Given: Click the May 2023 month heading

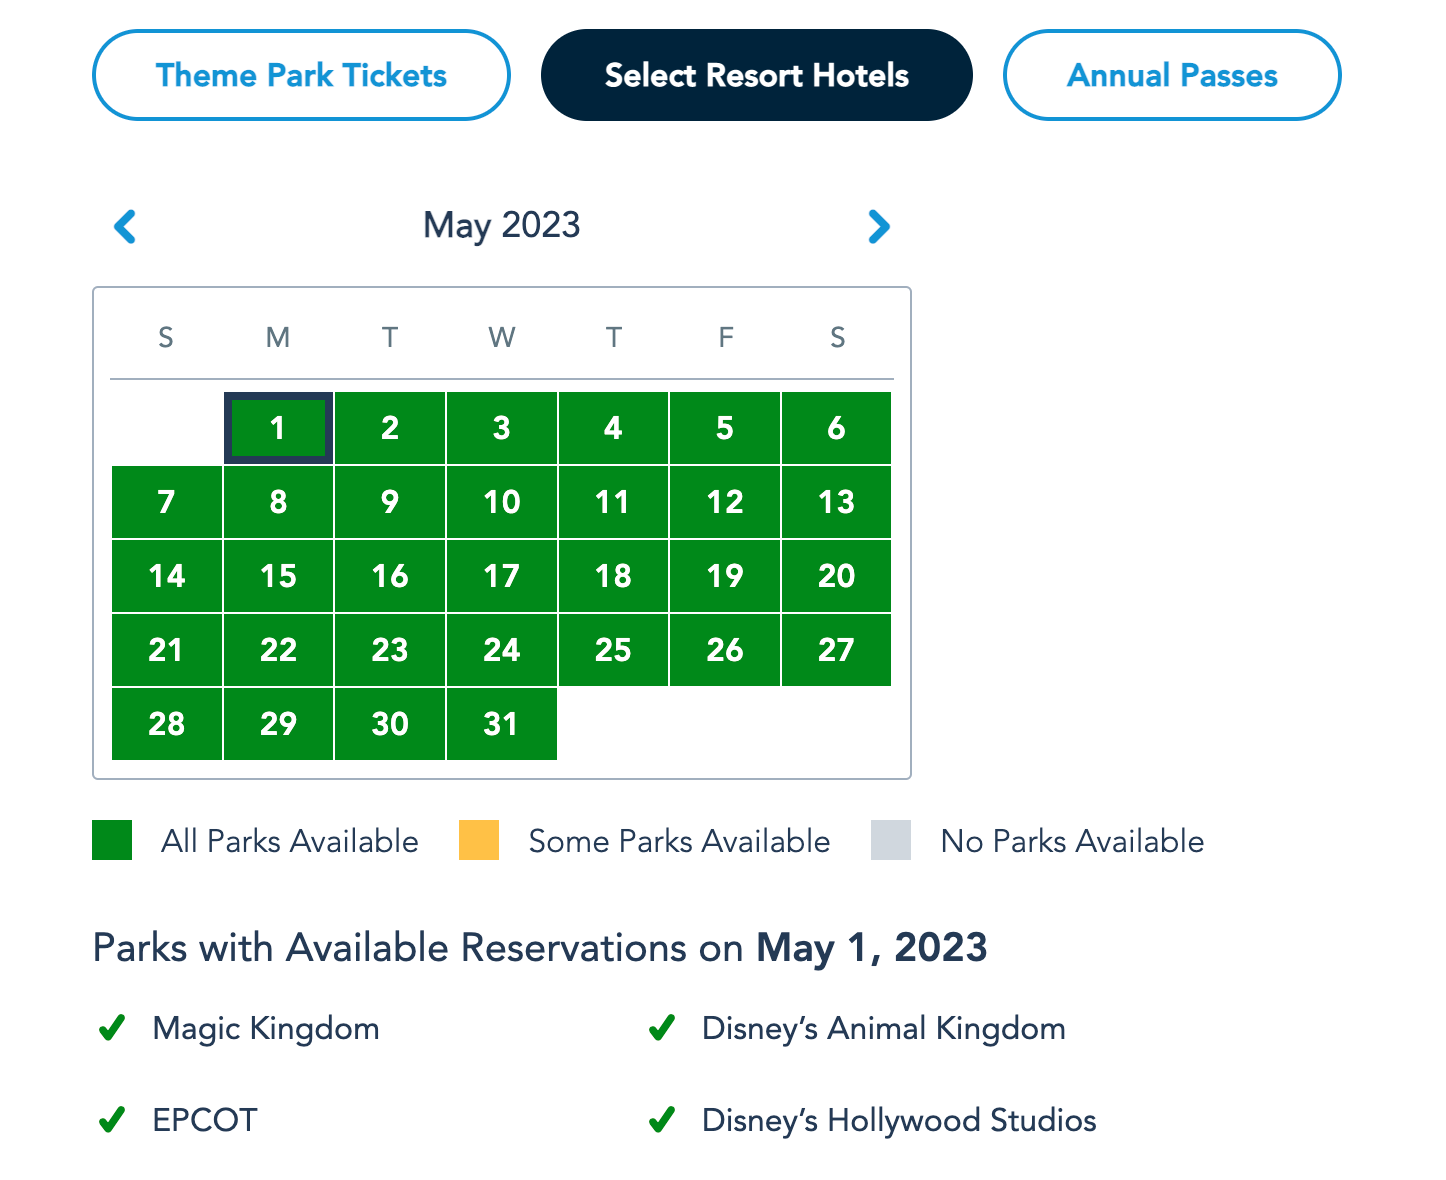Looking at the screenshot, I should pyautogui.click(x=501, y=225).
